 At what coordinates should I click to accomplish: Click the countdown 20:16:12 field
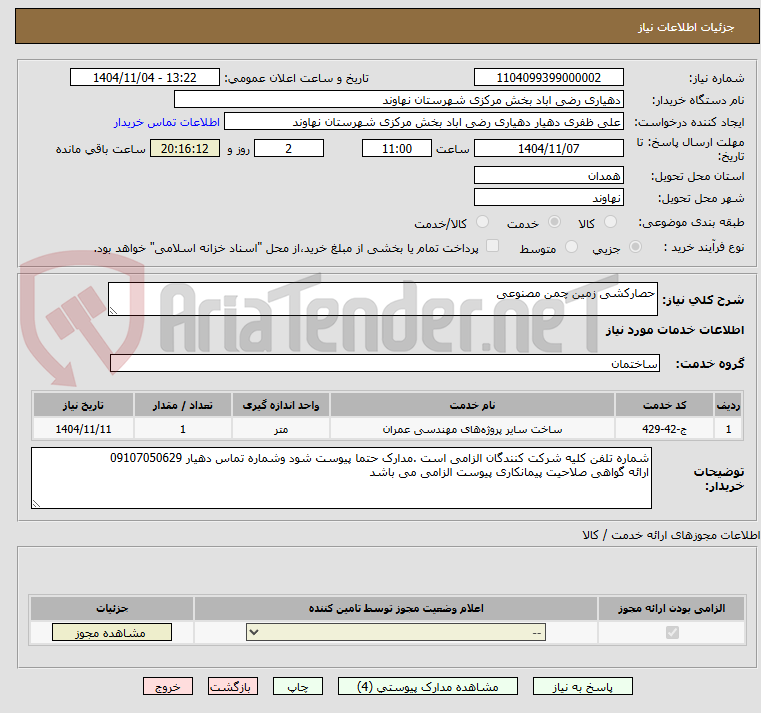(185, 149)
